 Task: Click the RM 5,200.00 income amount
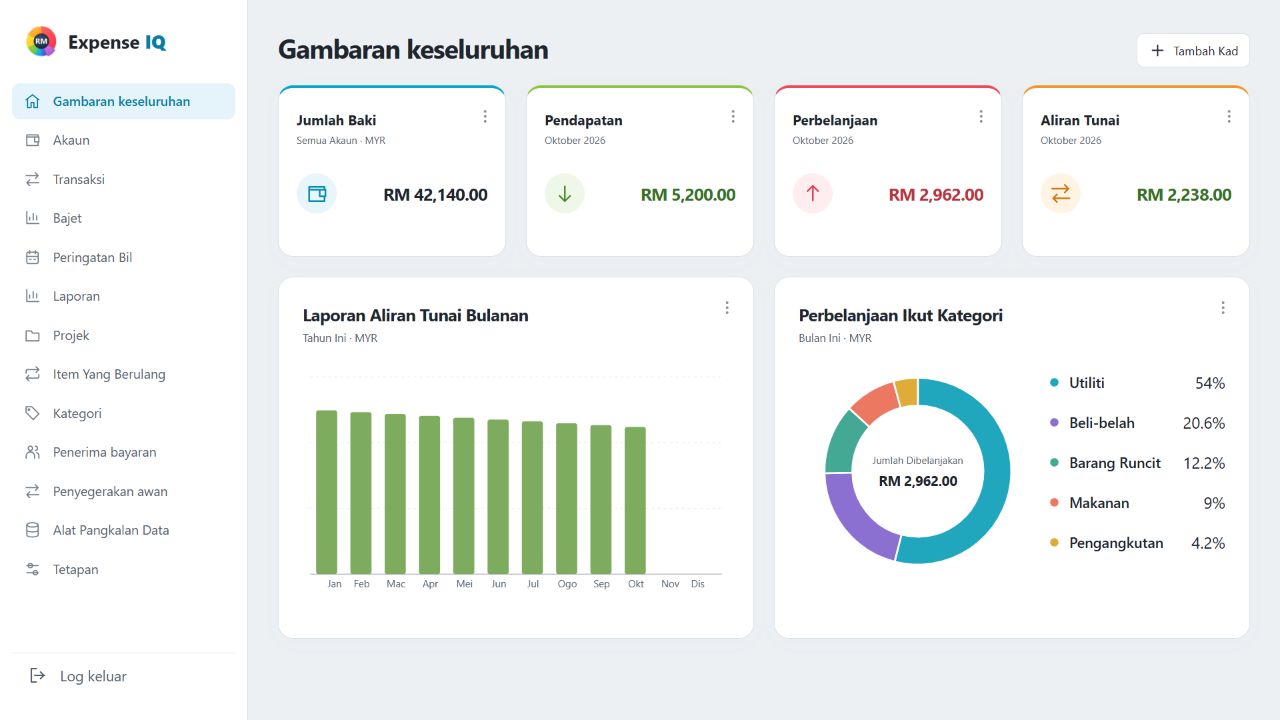(x=688, y=195)
